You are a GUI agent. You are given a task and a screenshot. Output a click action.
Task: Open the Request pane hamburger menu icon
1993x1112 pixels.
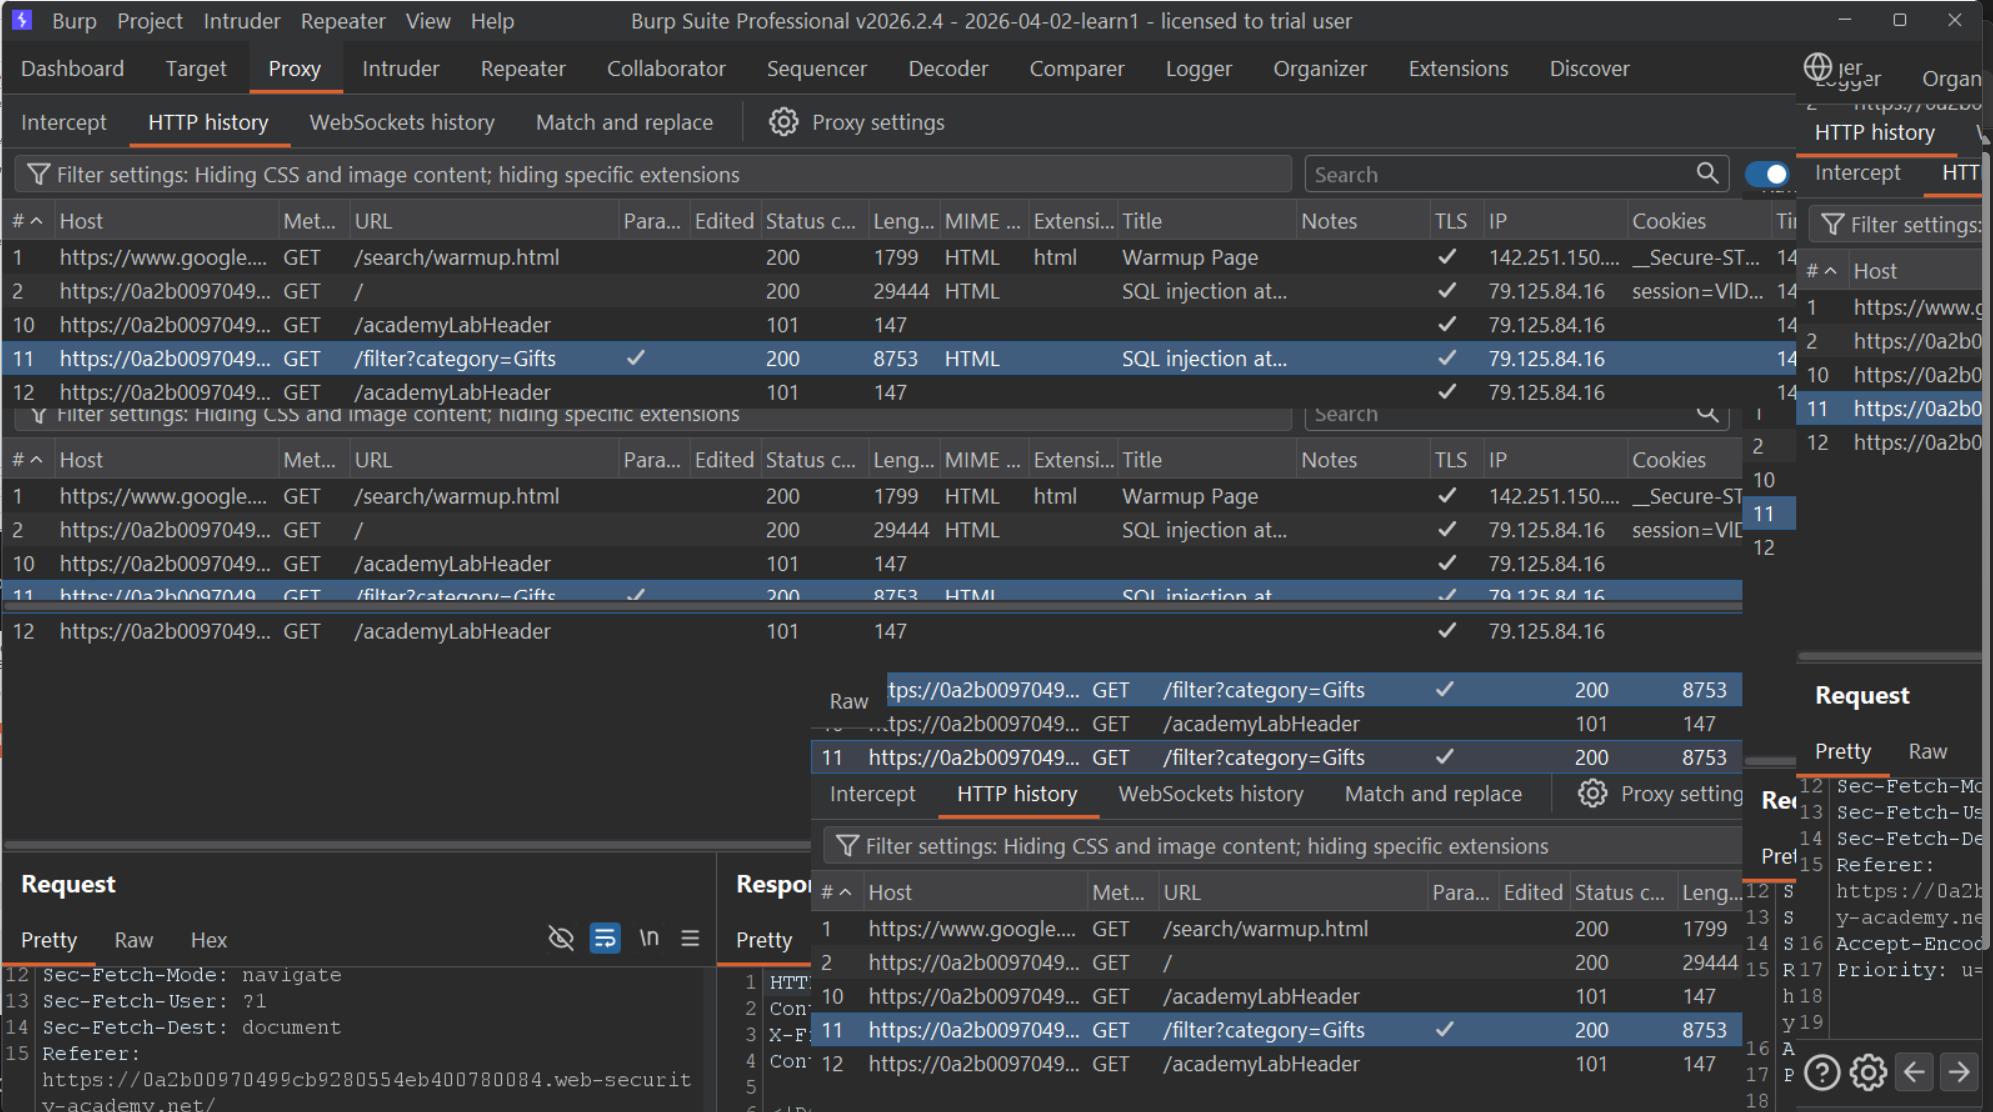tap(690, 938)
